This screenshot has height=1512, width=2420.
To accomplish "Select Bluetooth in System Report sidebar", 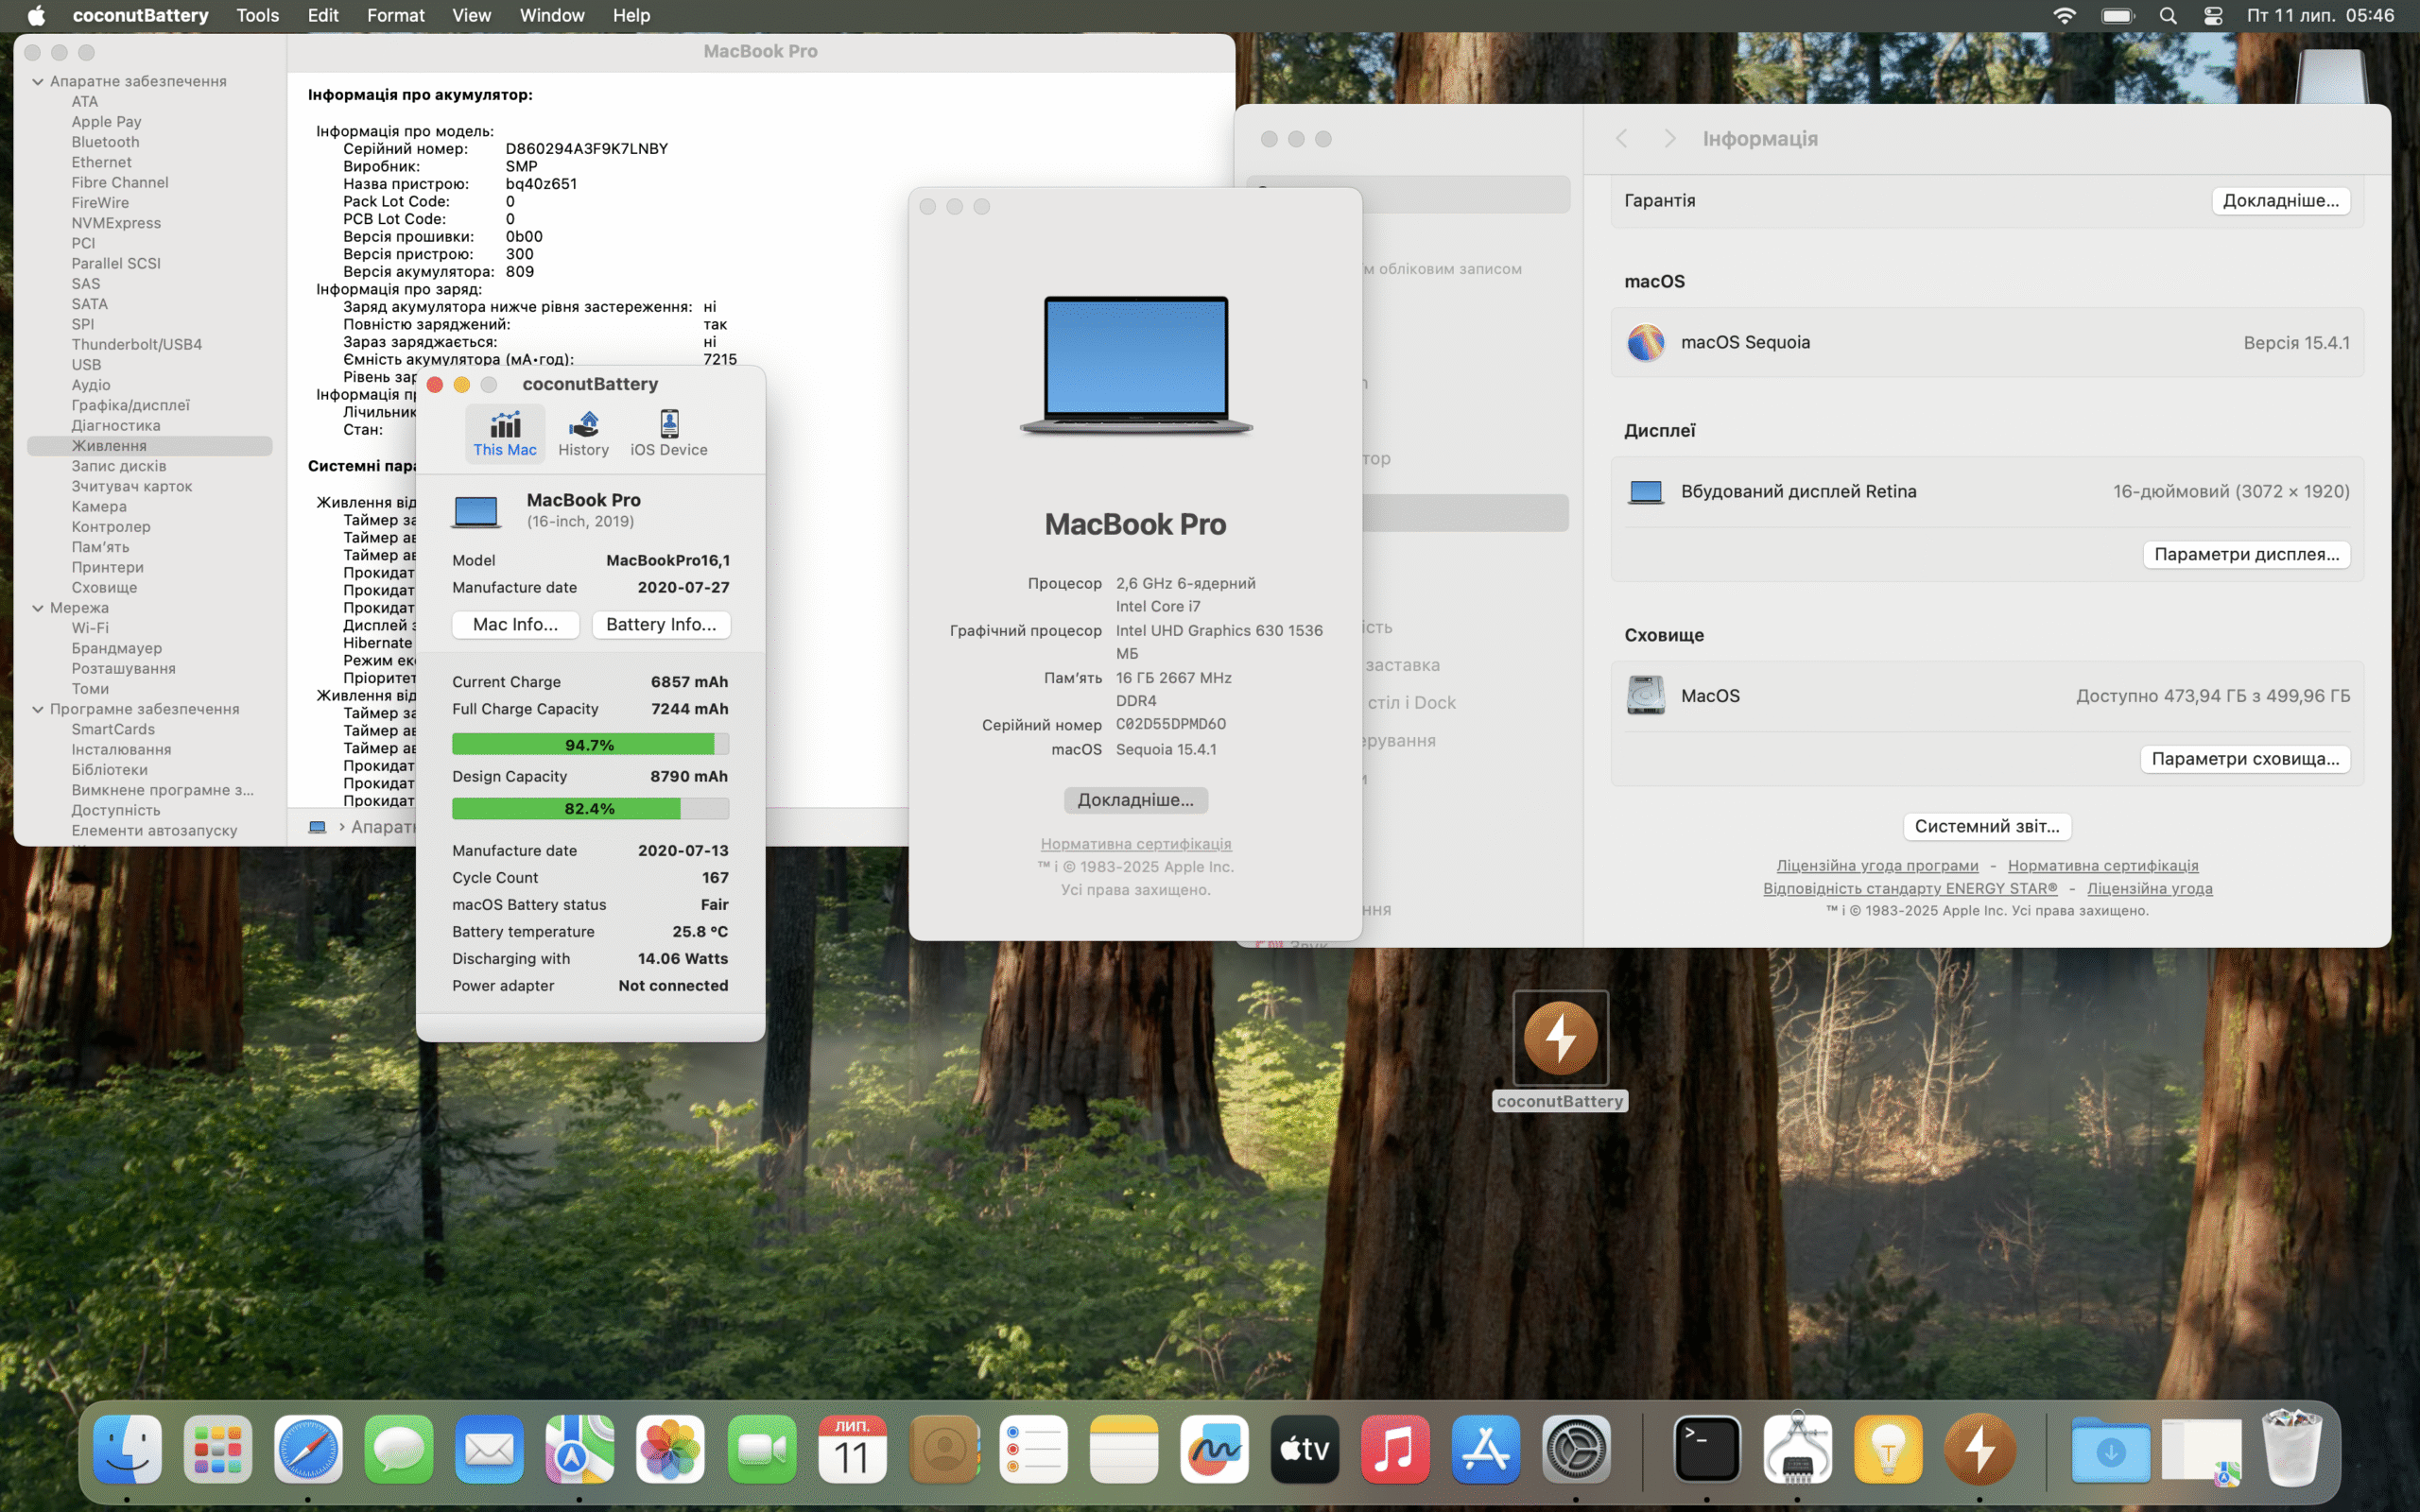I will click(x=105, y=142).
